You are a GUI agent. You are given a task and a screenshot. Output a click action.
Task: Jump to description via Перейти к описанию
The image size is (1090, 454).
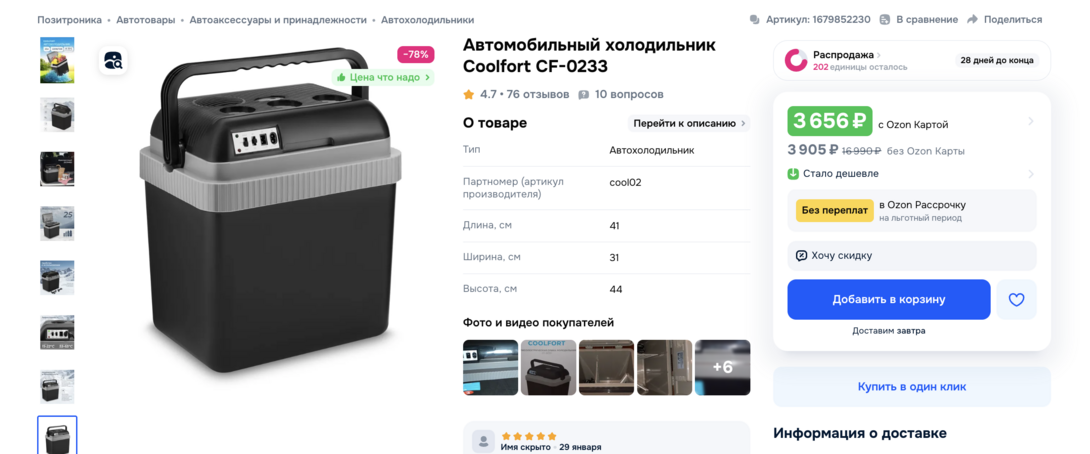(x=689, y=123)
